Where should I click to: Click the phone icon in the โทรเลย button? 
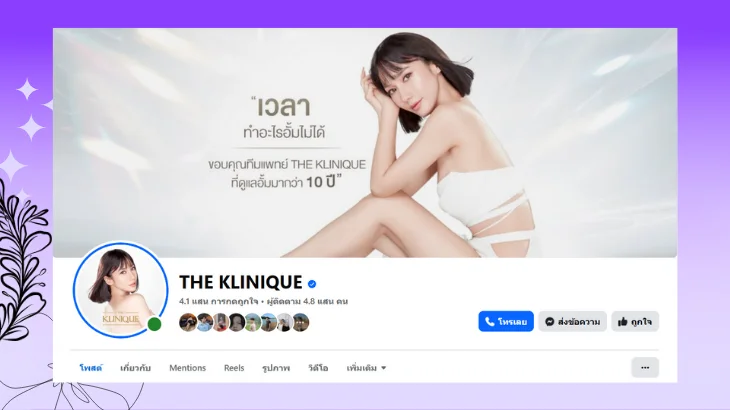(x=489, y=322)
